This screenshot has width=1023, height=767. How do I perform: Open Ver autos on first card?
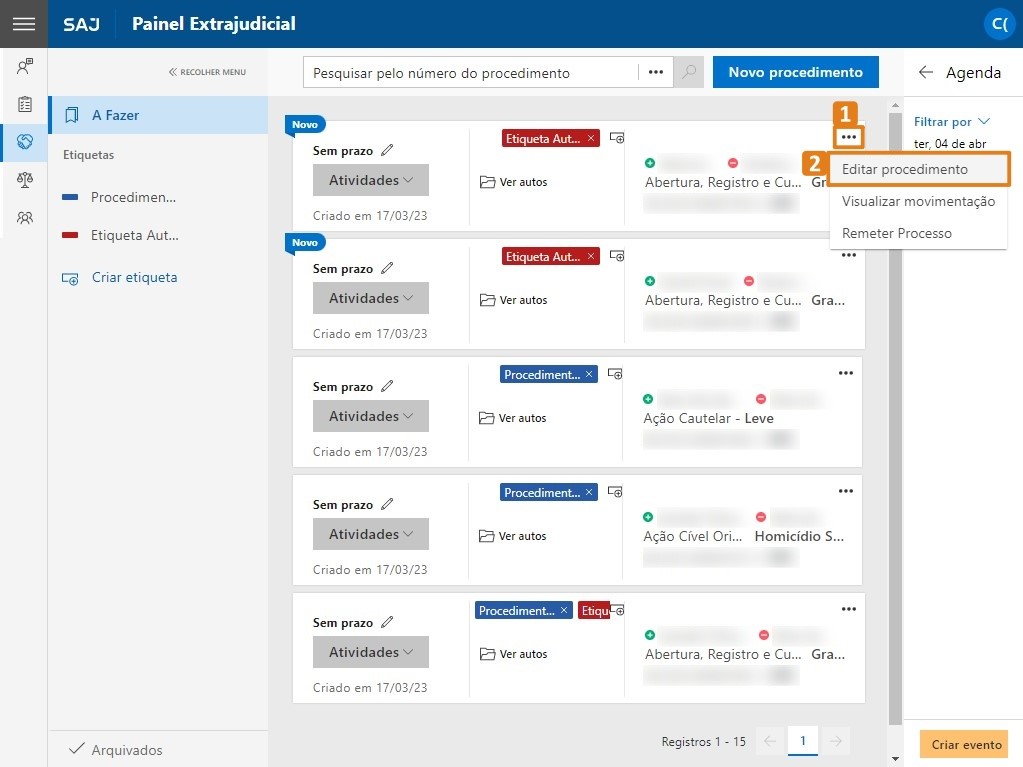513,182
